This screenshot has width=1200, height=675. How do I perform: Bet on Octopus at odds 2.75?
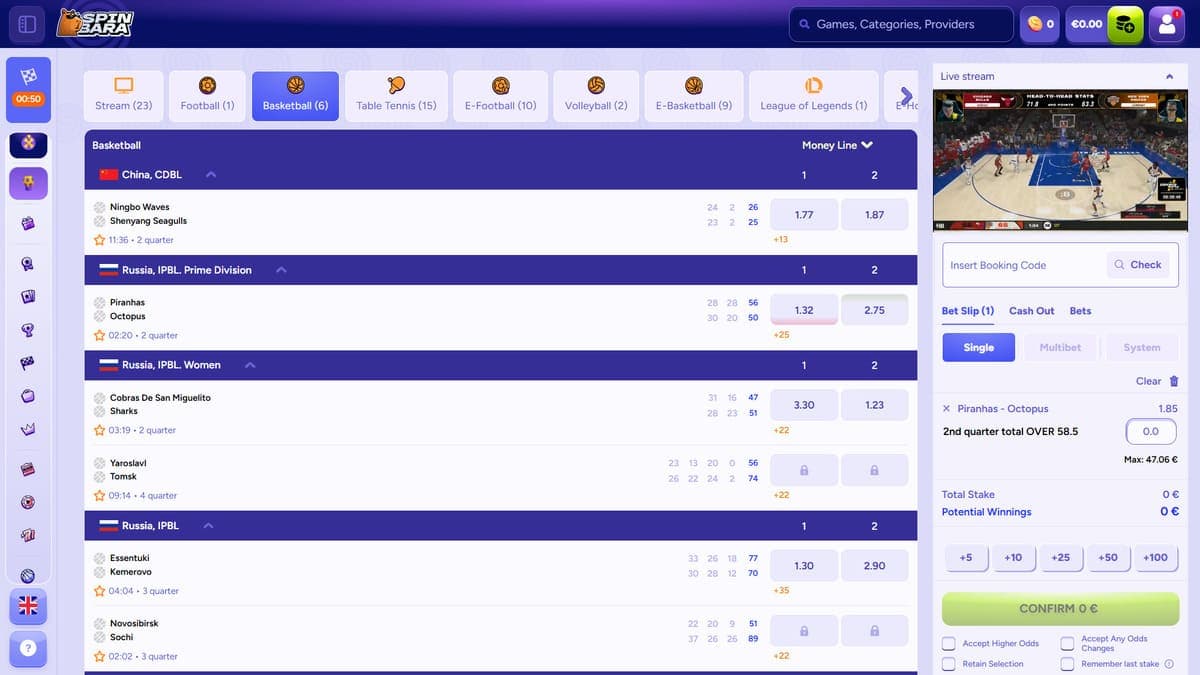[875, 310]
